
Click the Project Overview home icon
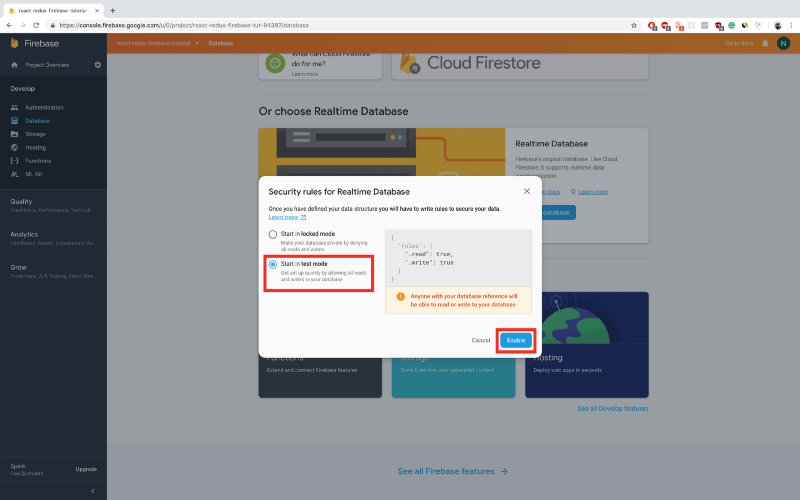[x=14, y=65]
